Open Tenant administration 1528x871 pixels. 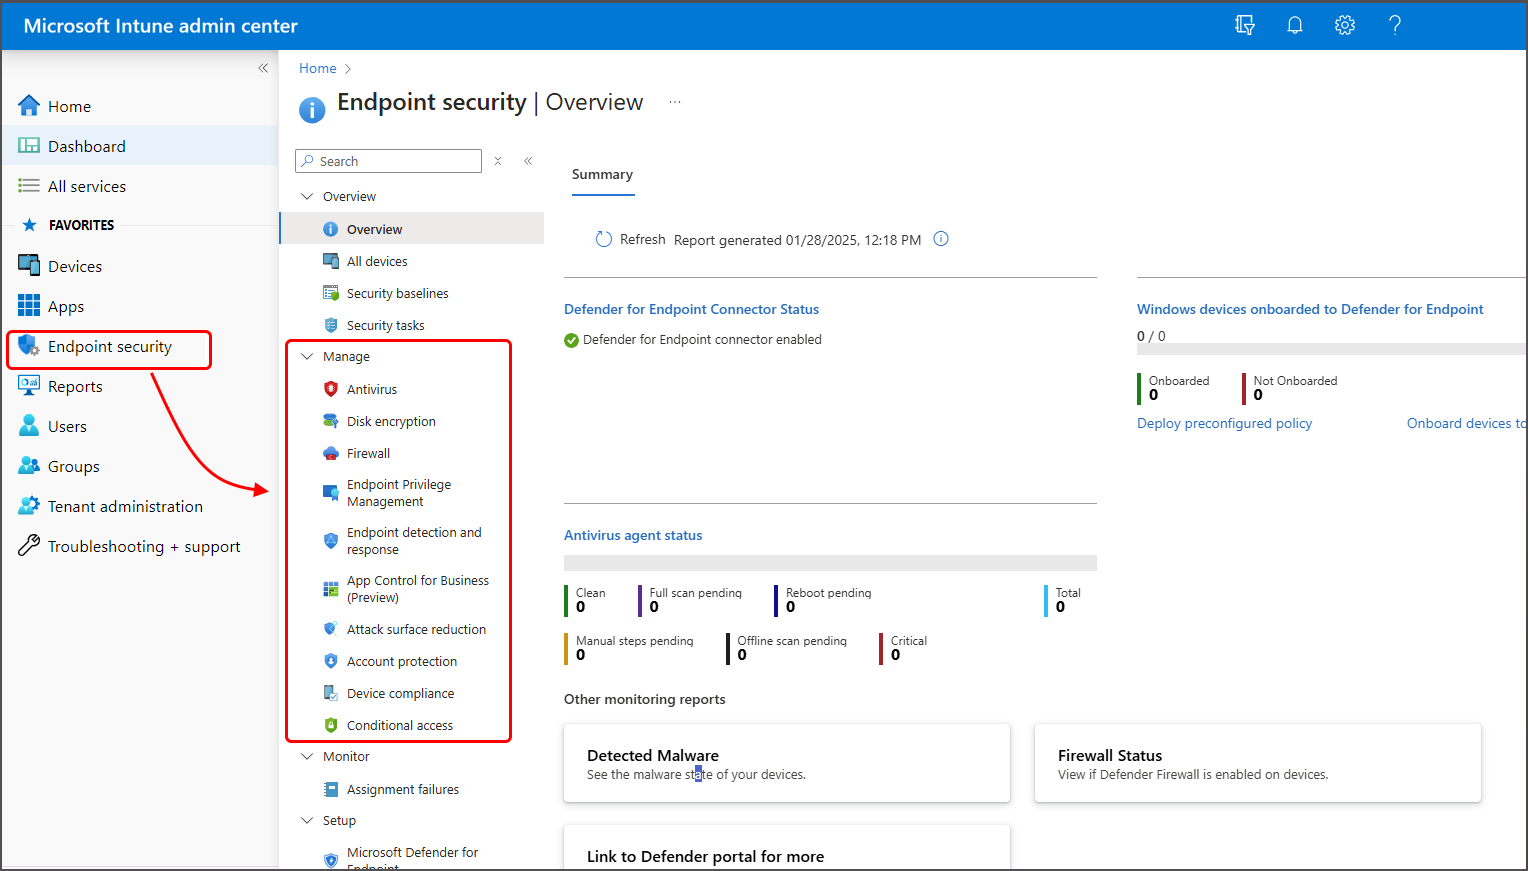coord(124,505)
